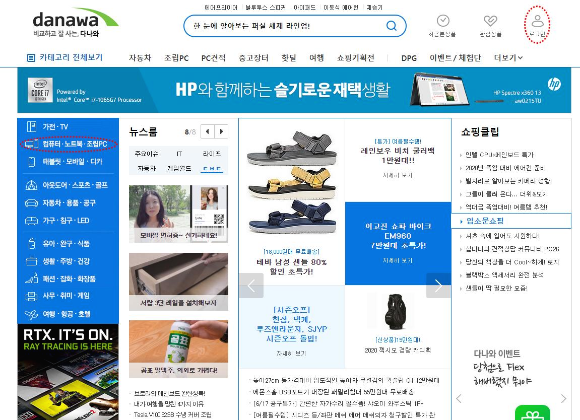580x420 pixels.
Task: Click 뉴스룸 next arrow button
Action: point(221,131)
